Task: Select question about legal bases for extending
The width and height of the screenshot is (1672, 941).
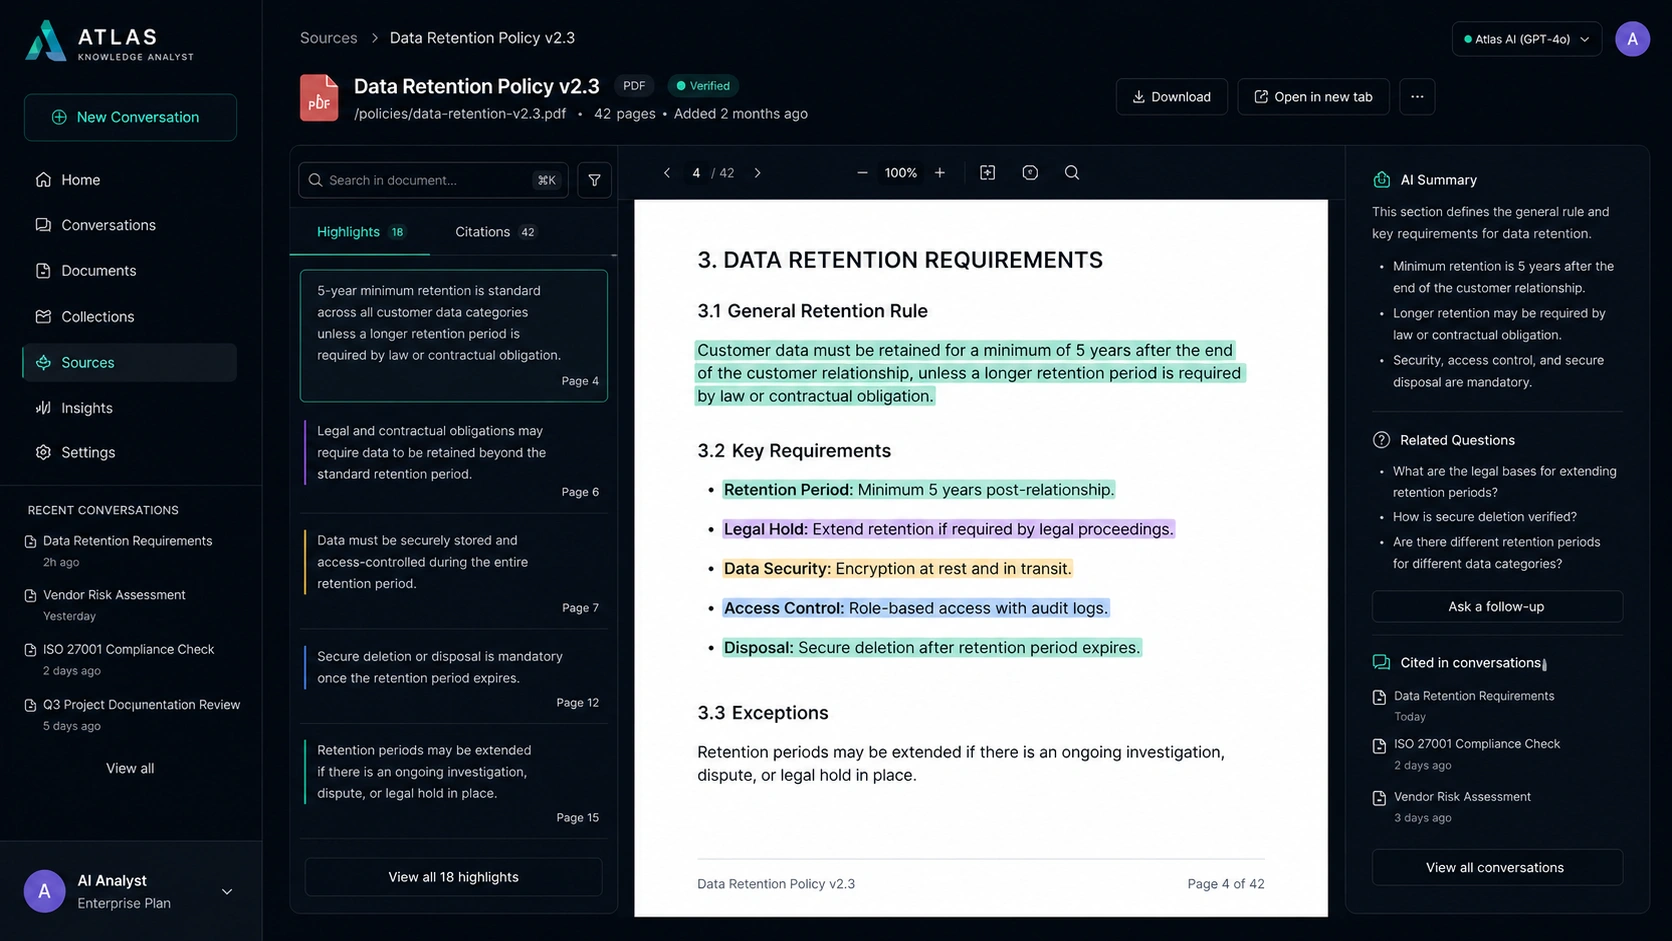Action: pos(1504,481)
